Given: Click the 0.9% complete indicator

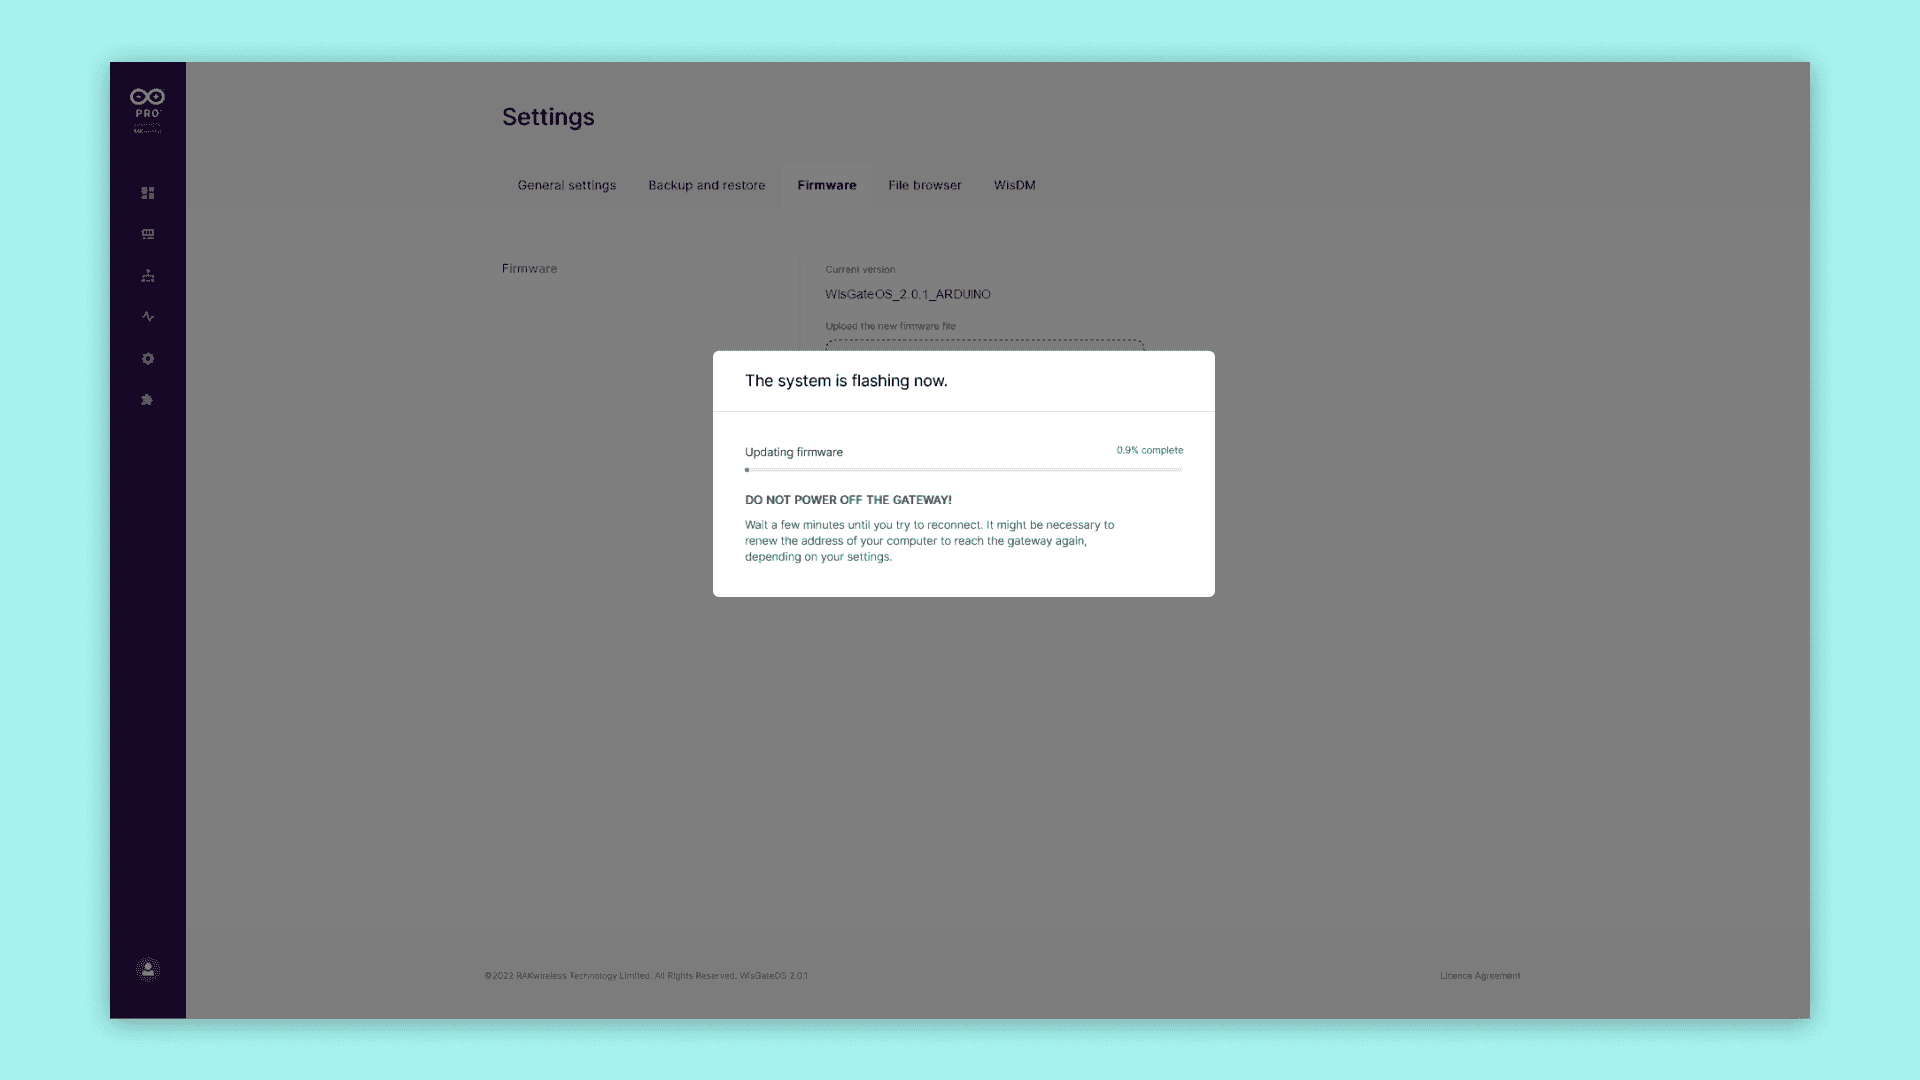Looking at the screenshot, I should 1149,451.
